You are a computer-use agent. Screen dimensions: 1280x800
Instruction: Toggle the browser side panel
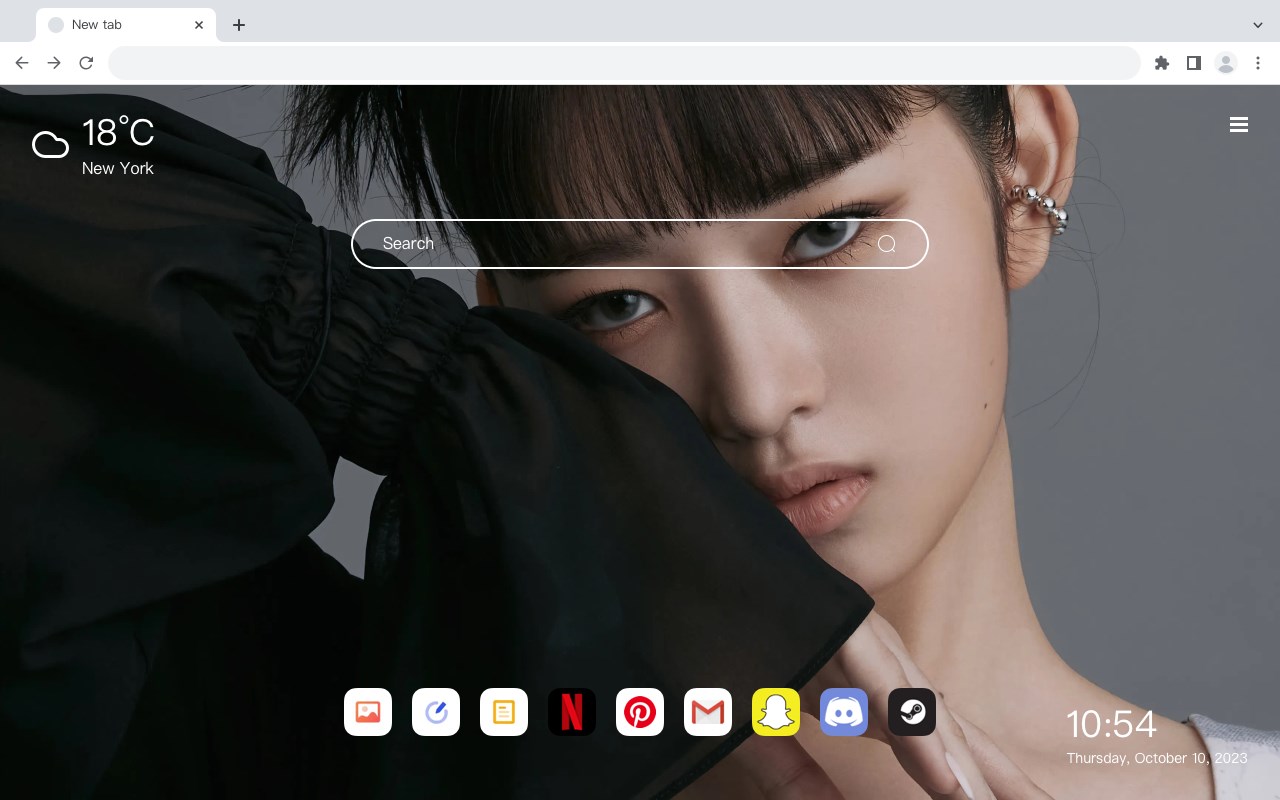pos(1193,63)
